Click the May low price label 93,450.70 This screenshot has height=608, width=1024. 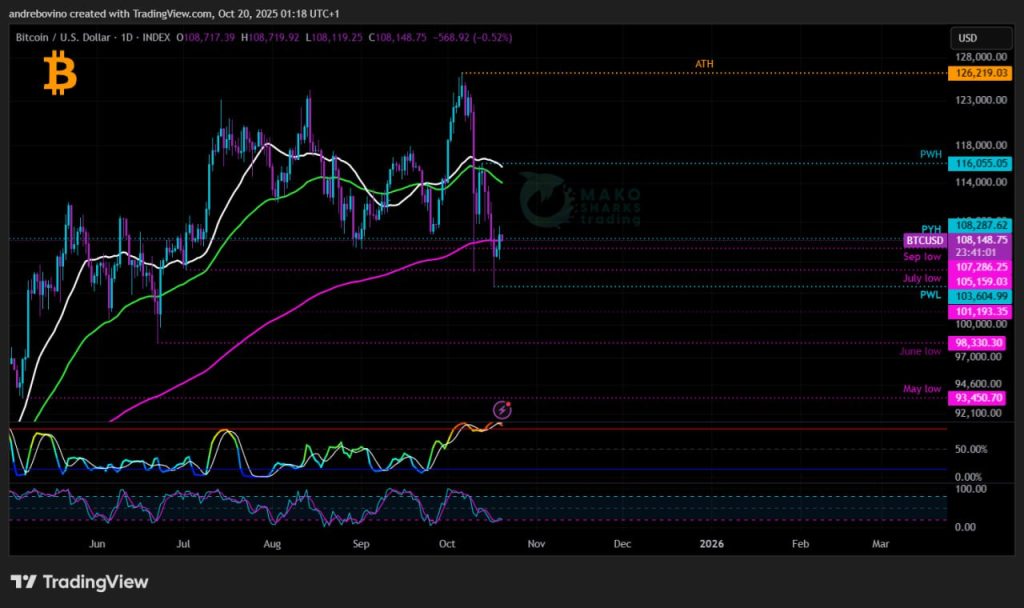(x=980, y=398)
